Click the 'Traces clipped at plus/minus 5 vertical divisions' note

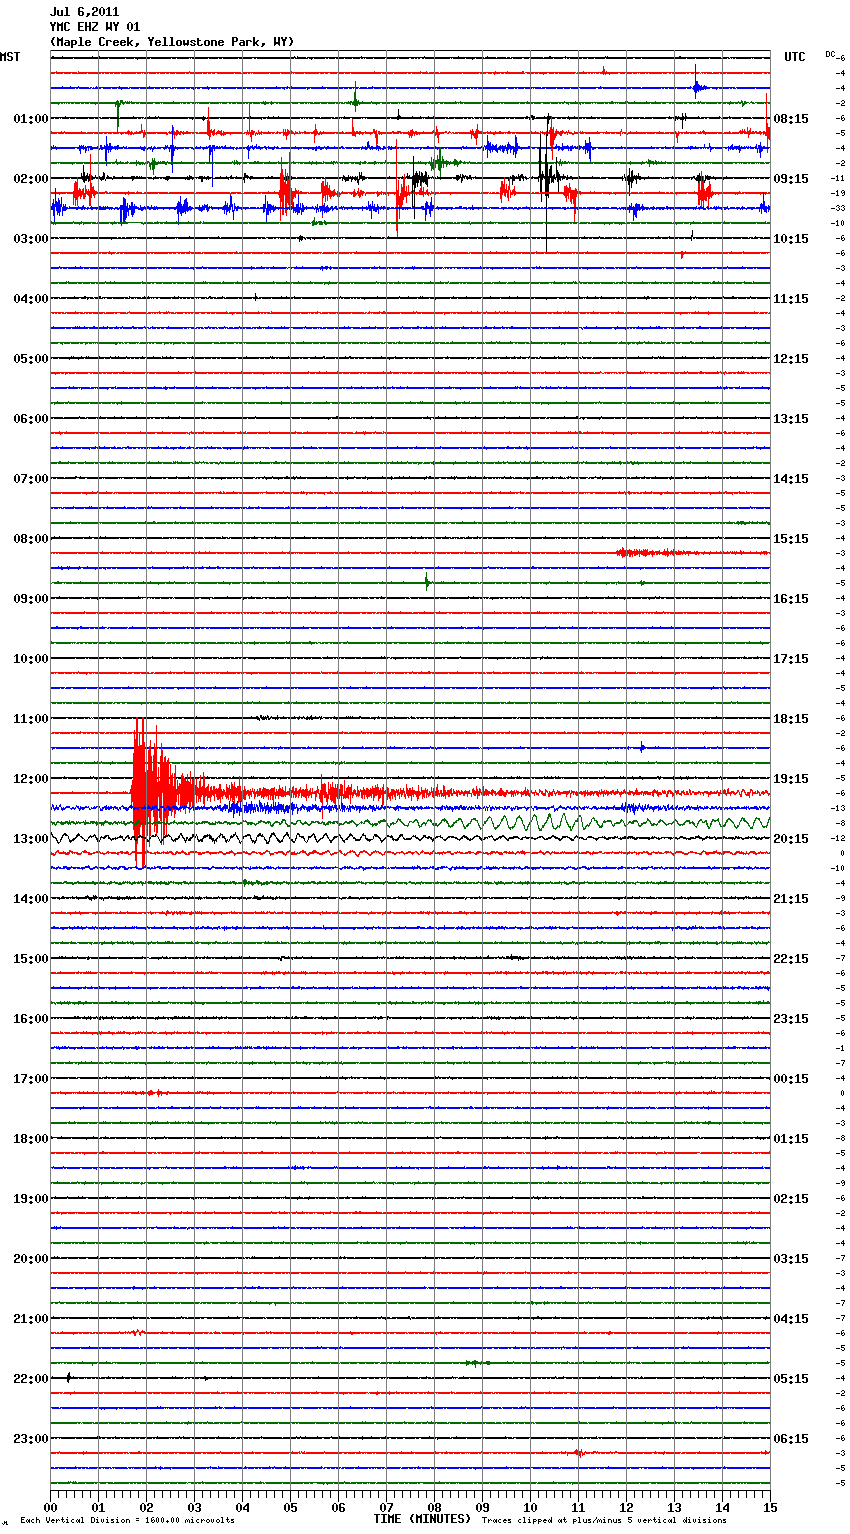pos(604,1521)
